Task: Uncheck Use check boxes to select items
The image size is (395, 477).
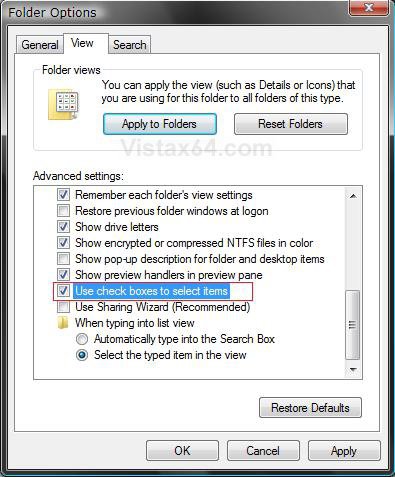Action: point(63,291)
